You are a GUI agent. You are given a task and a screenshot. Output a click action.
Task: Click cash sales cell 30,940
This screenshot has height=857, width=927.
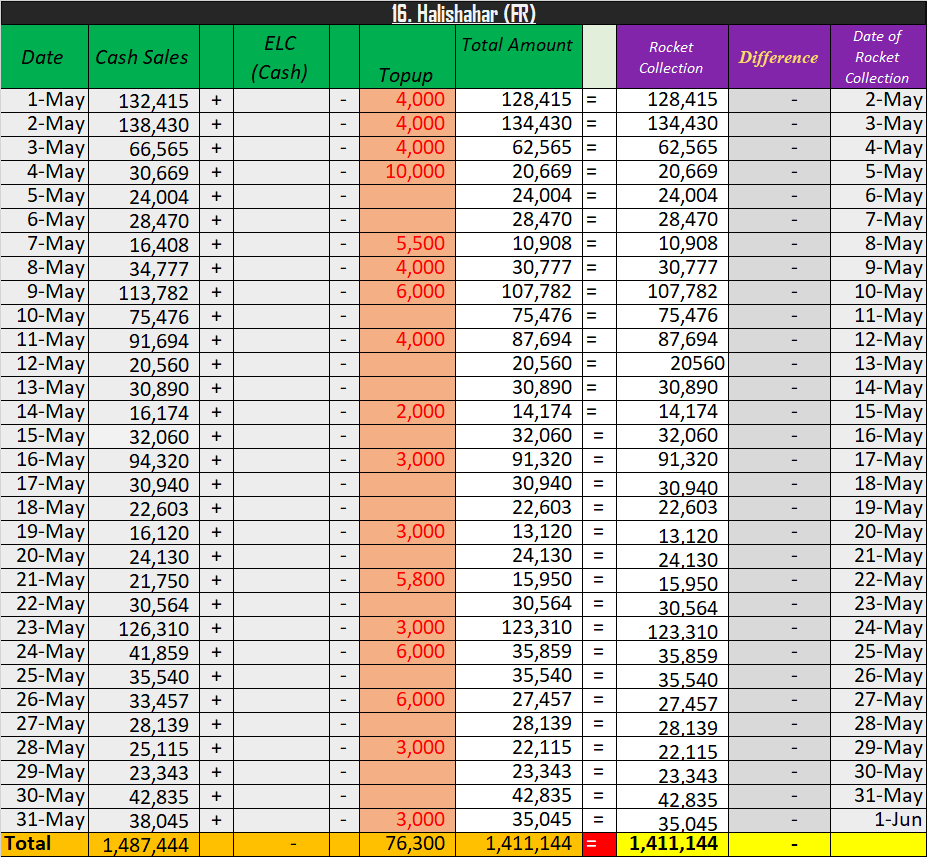click(x=144, y=485)
